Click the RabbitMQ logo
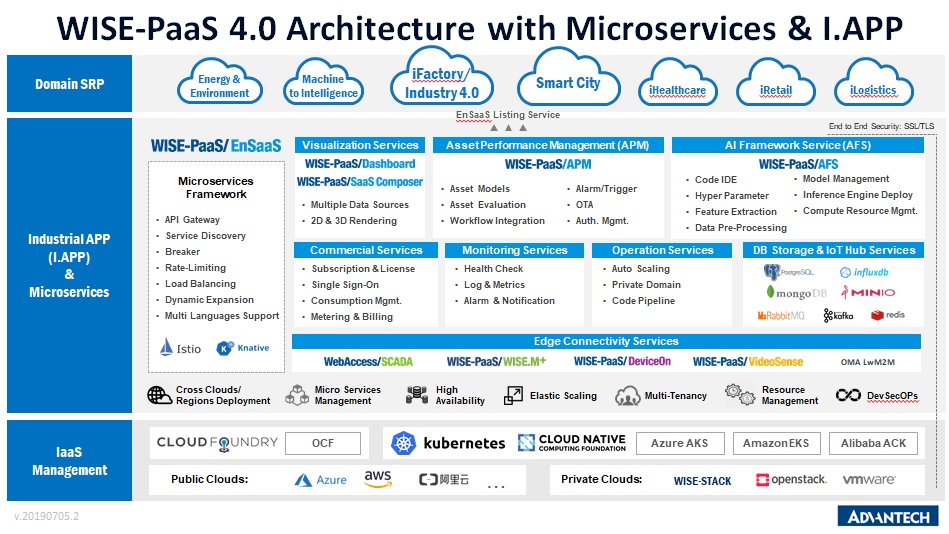 point(781,315)
